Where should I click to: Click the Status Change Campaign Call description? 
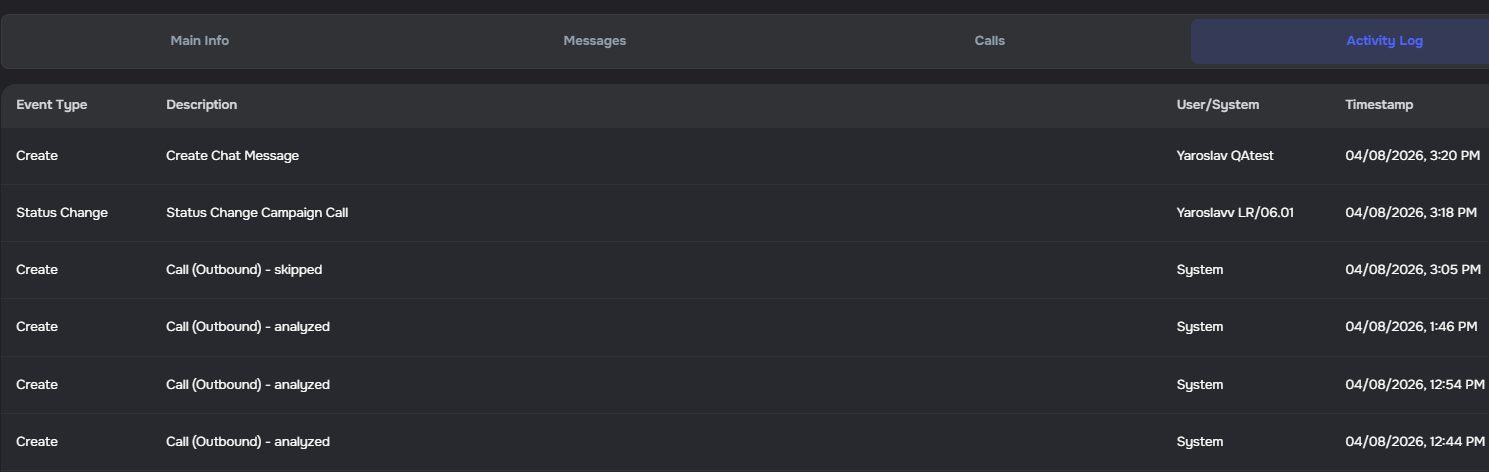tap(257, 213)
